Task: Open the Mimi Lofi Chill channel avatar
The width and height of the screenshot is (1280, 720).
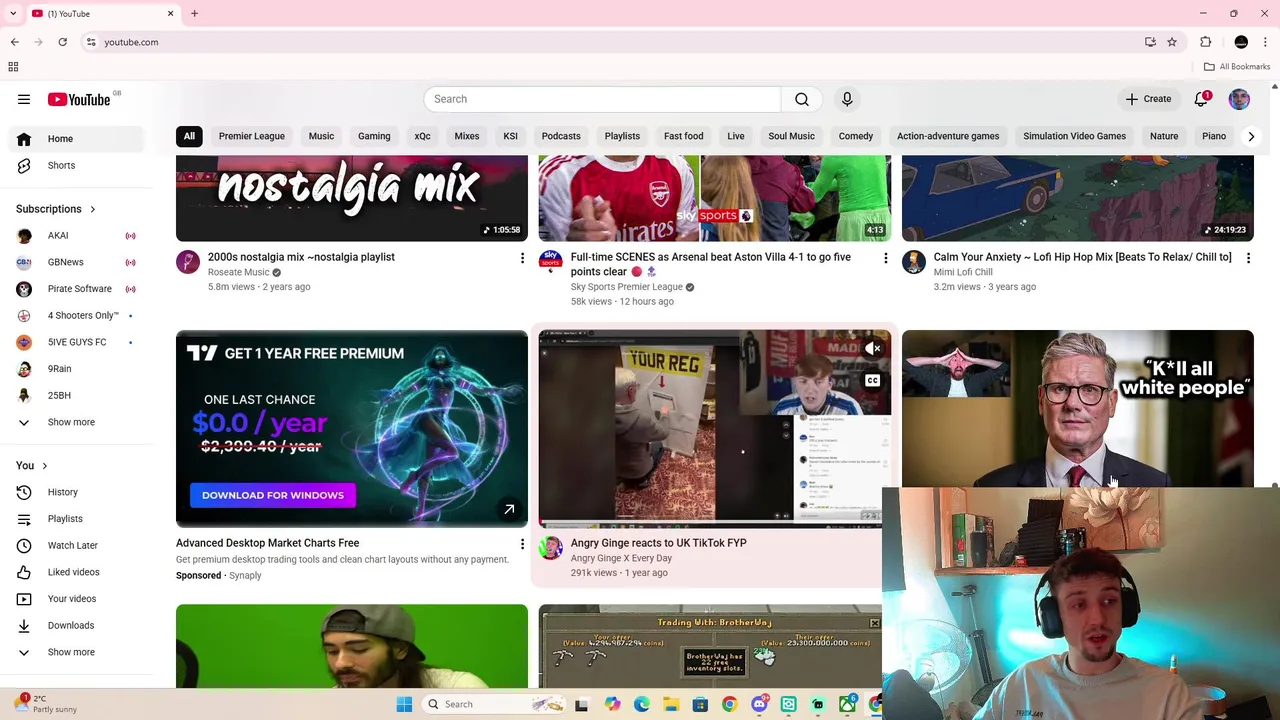Action: [914, 262]
